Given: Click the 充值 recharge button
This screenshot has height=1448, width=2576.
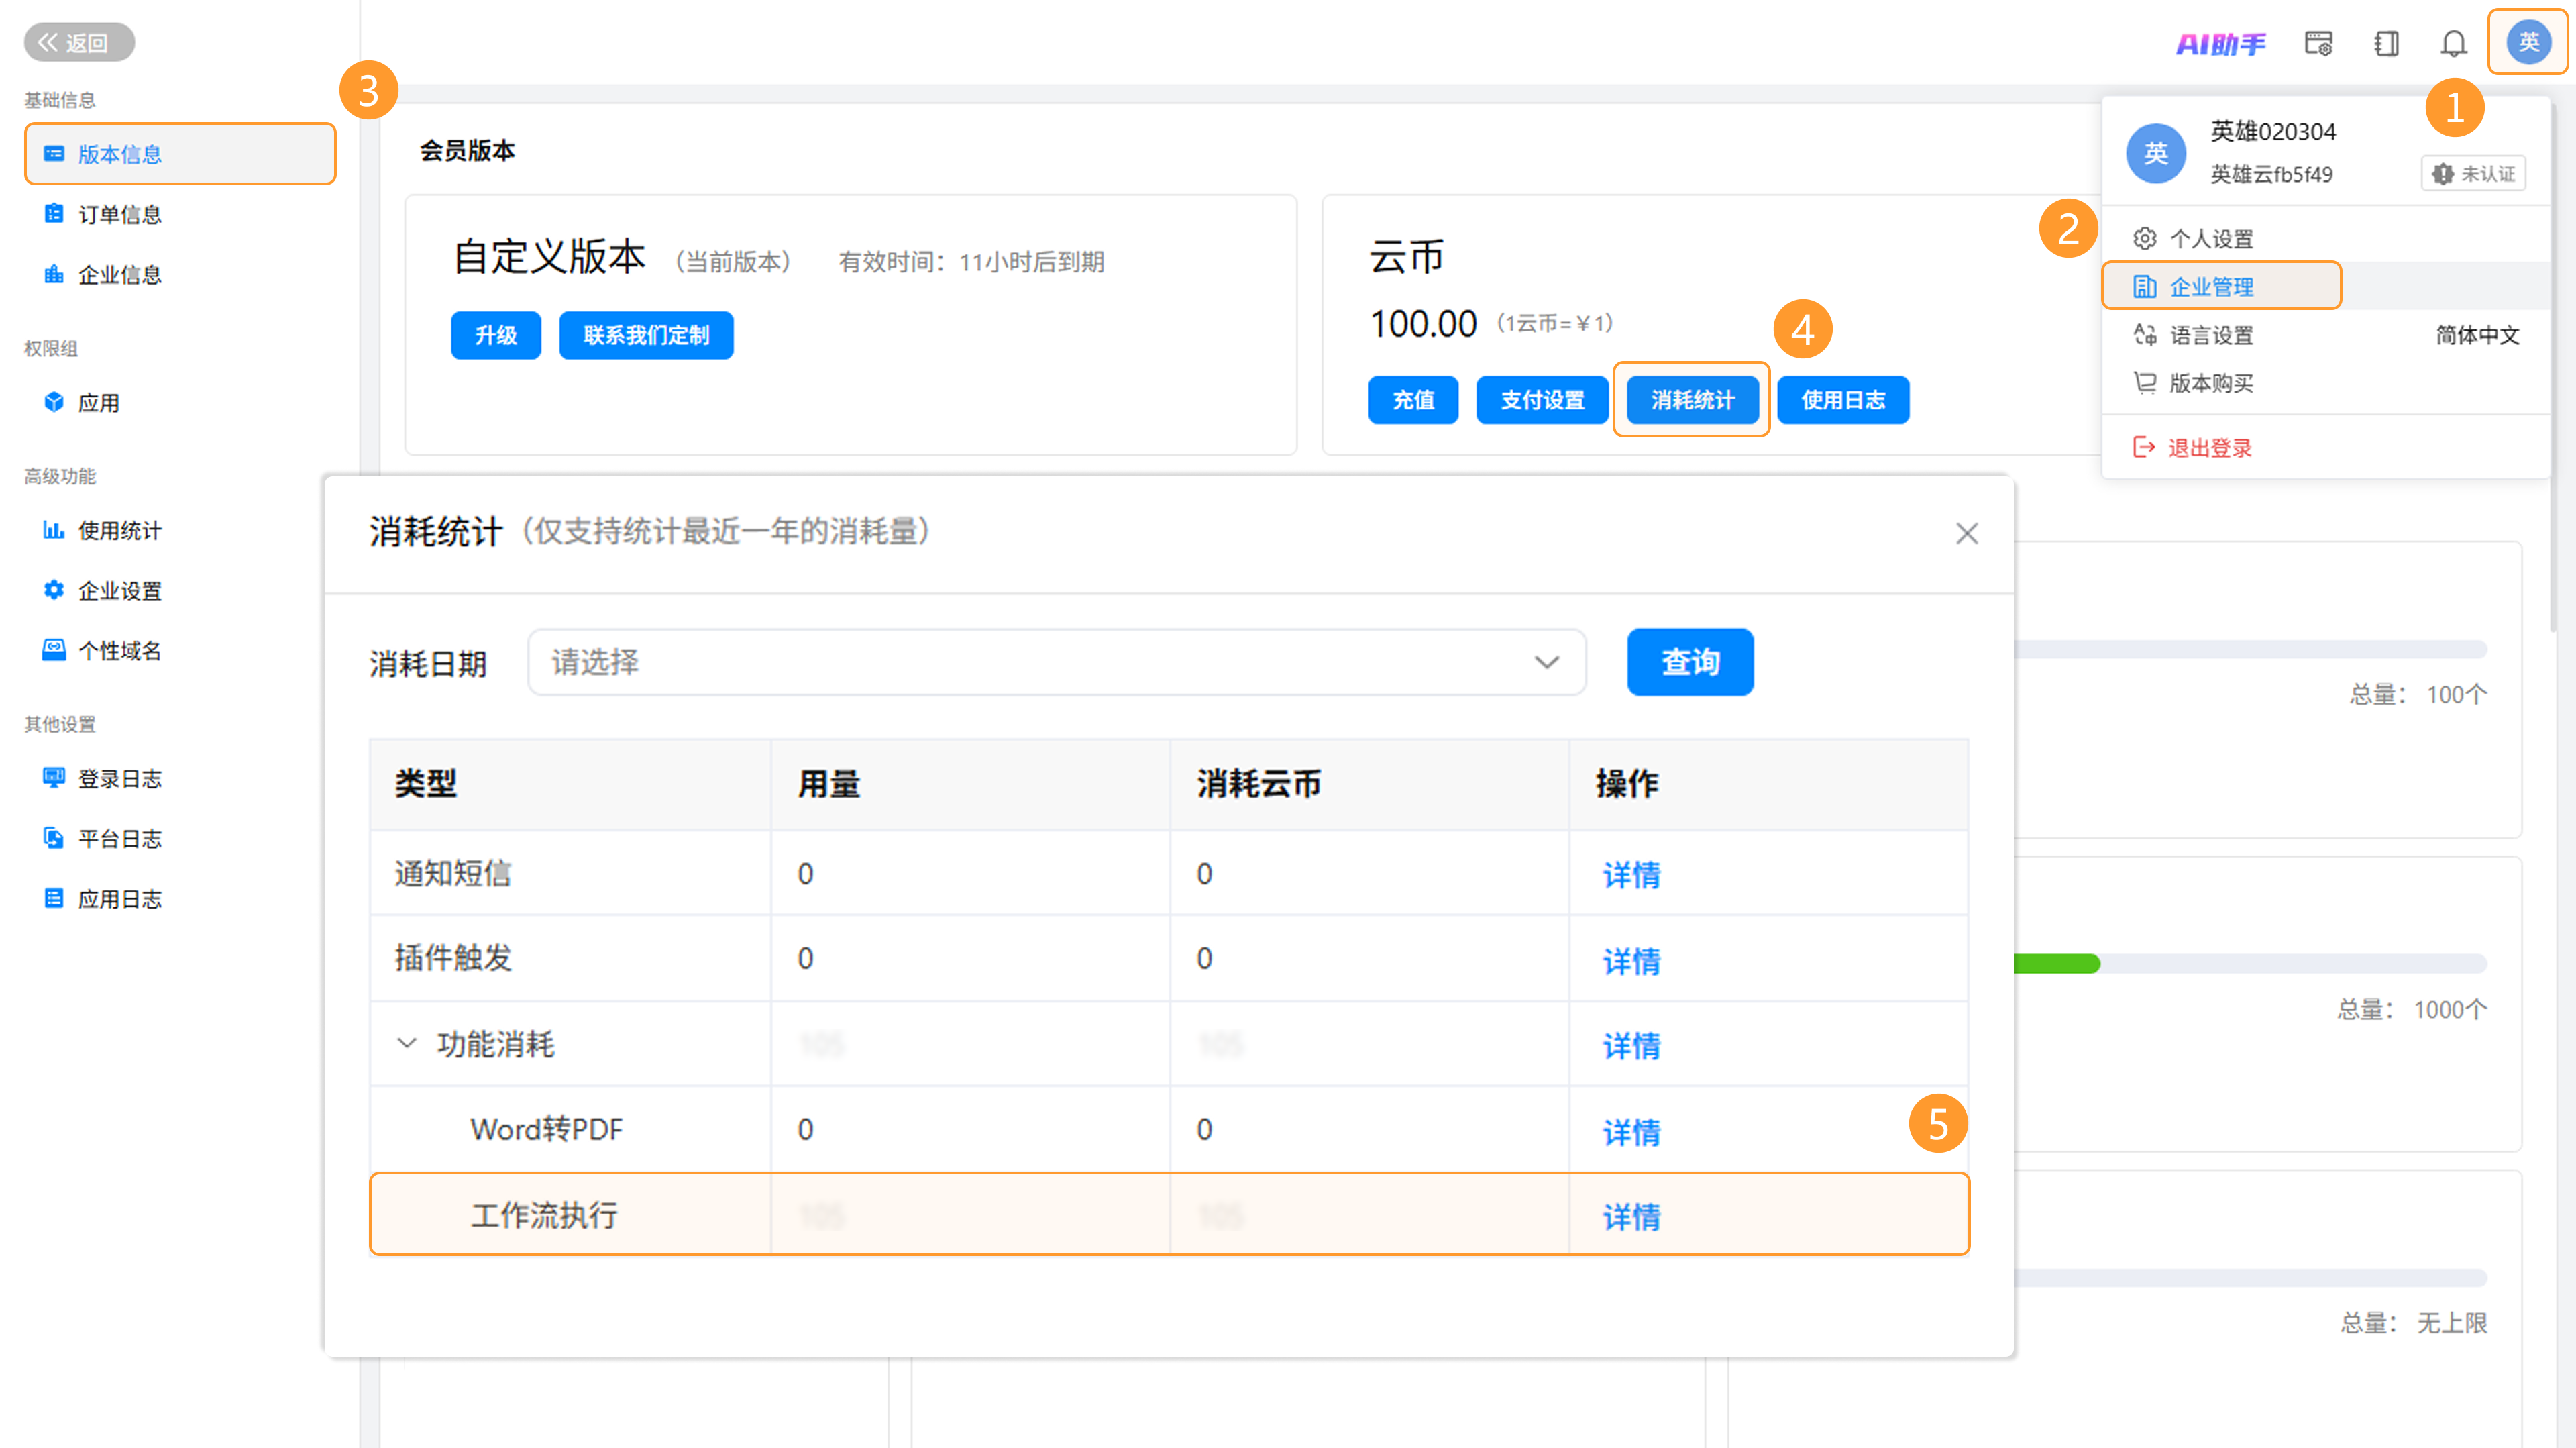Looking at the screenshot, I should click(1412, 400).
